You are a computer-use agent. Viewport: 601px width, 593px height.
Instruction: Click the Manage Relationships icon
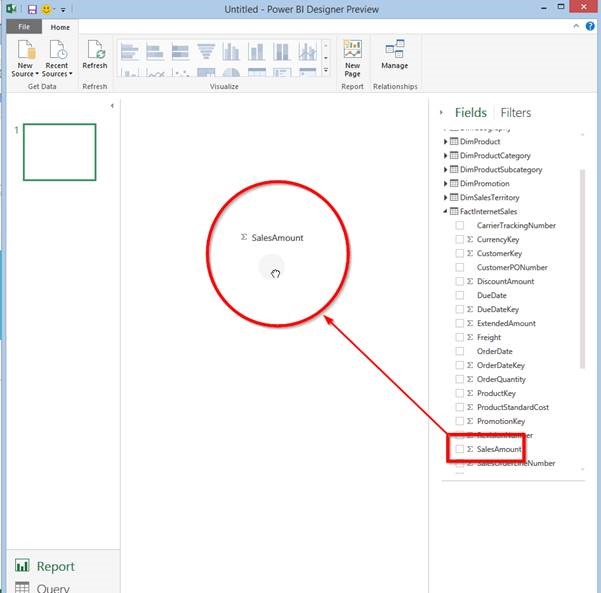[x=395, y=49]
